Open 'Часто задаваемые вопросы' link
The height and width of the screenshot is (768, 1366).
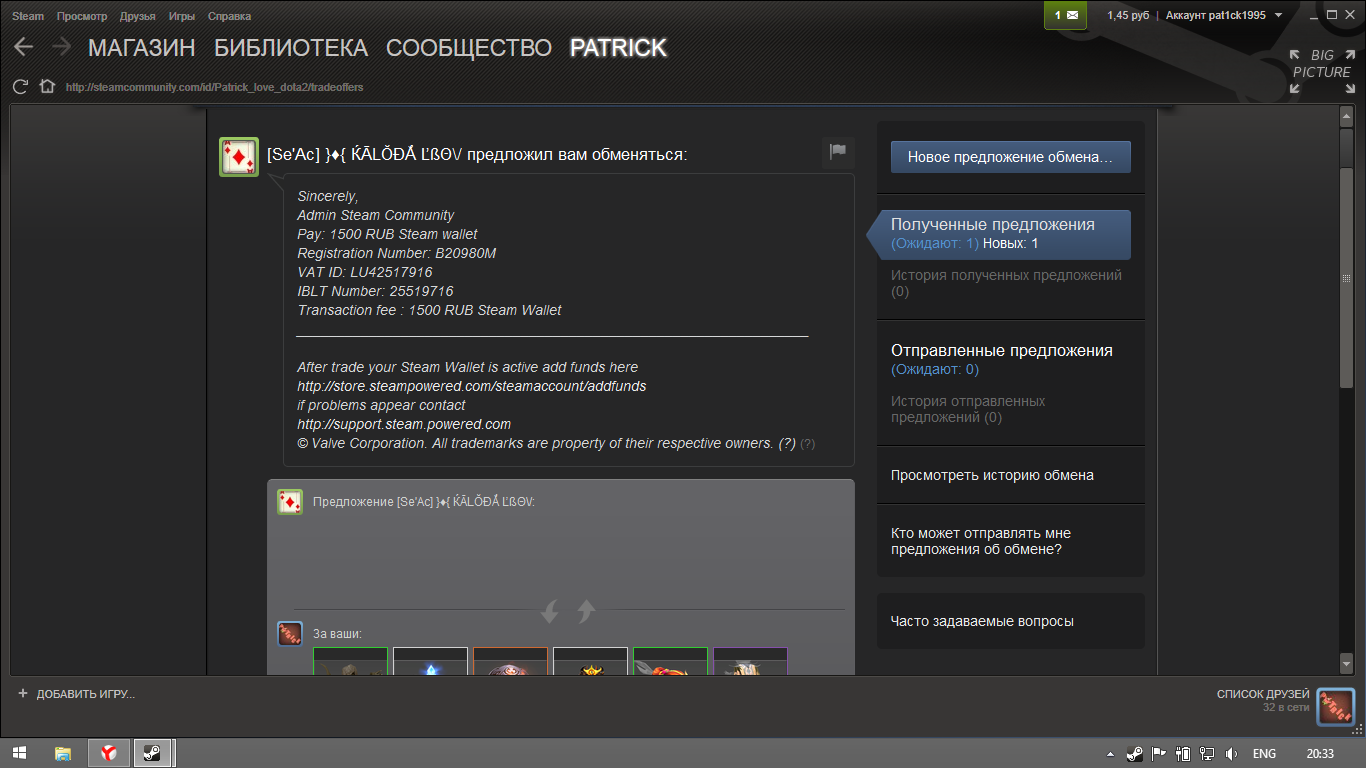982,621
